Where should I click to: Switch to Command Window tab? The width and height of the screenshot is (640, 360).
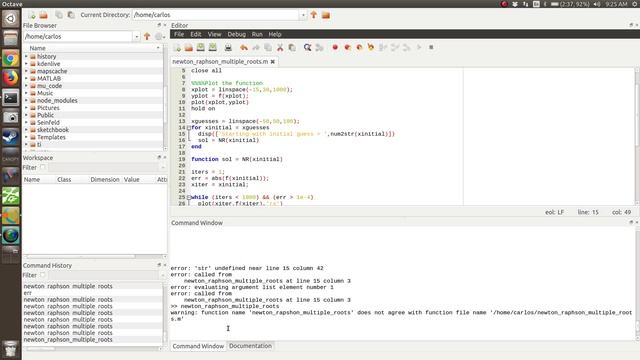(x=198, y=346)
